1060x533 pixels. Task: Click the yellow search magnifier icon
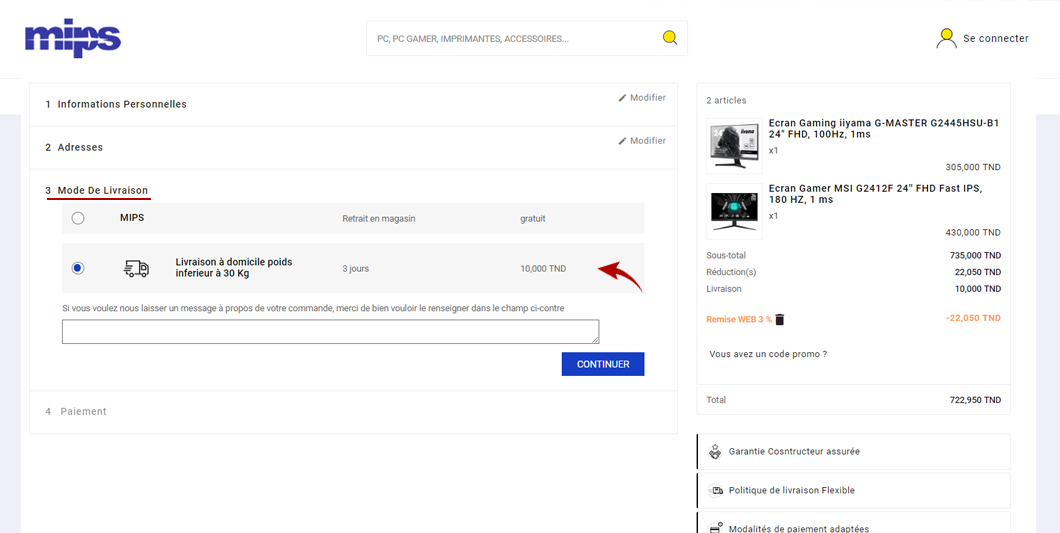coord(669,38)
